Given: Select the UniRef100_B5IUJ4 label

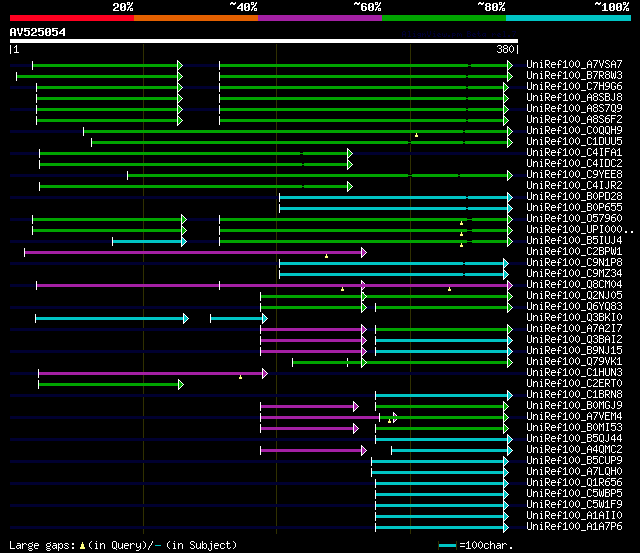Looking at the screenshot, I should click(574, 241).
